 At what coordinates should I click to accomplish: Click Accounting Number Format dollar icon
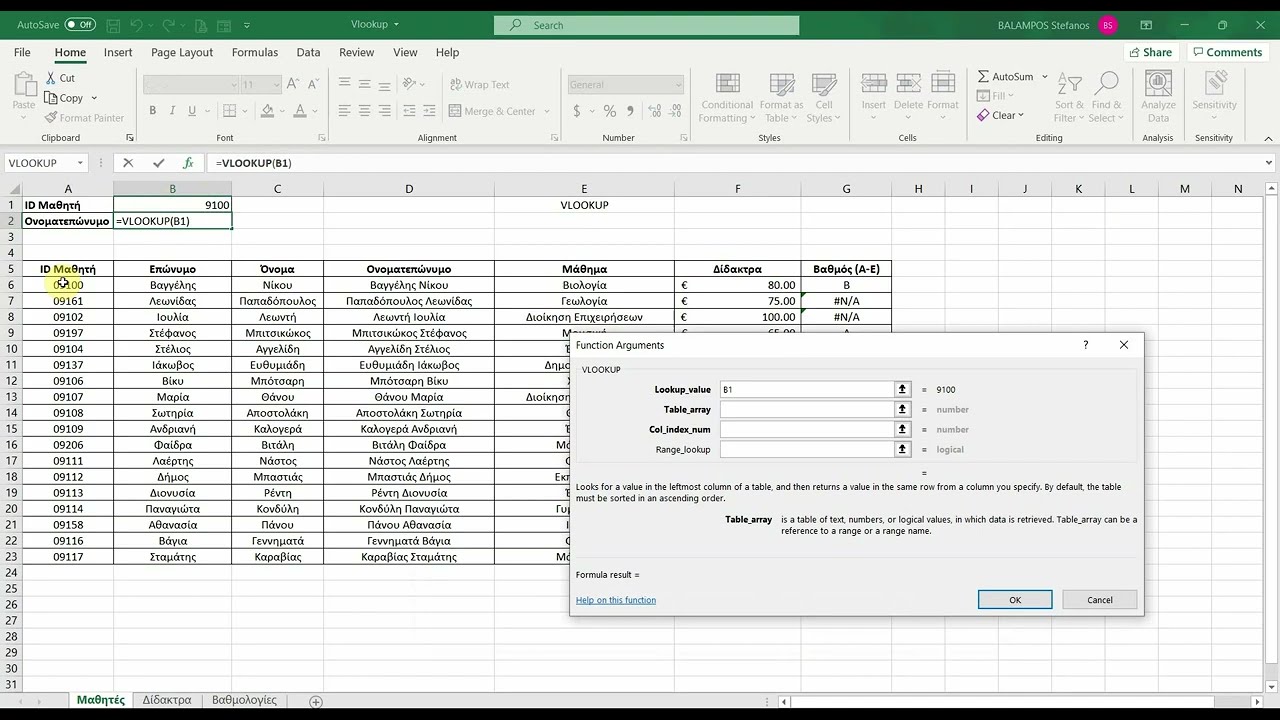point(577,111)
